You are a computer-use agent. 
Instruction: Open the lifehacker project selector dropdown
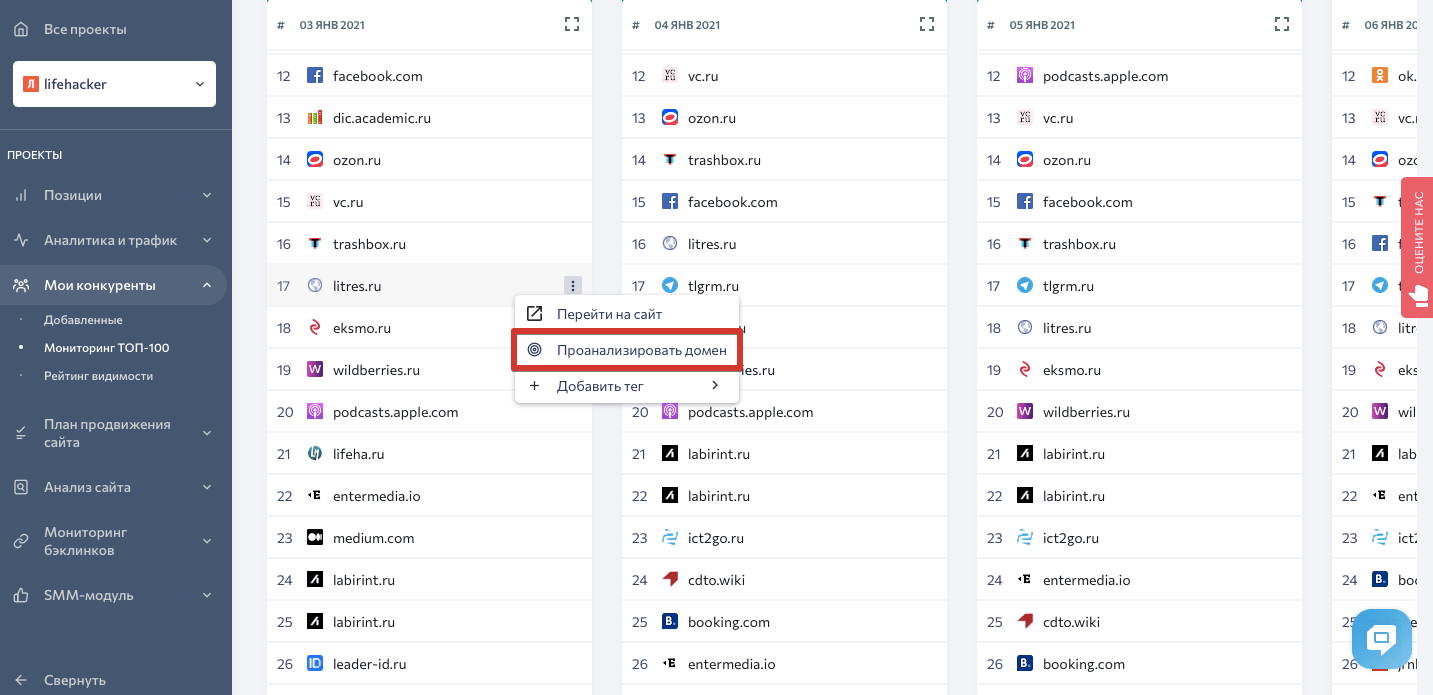tap(114, 84)
